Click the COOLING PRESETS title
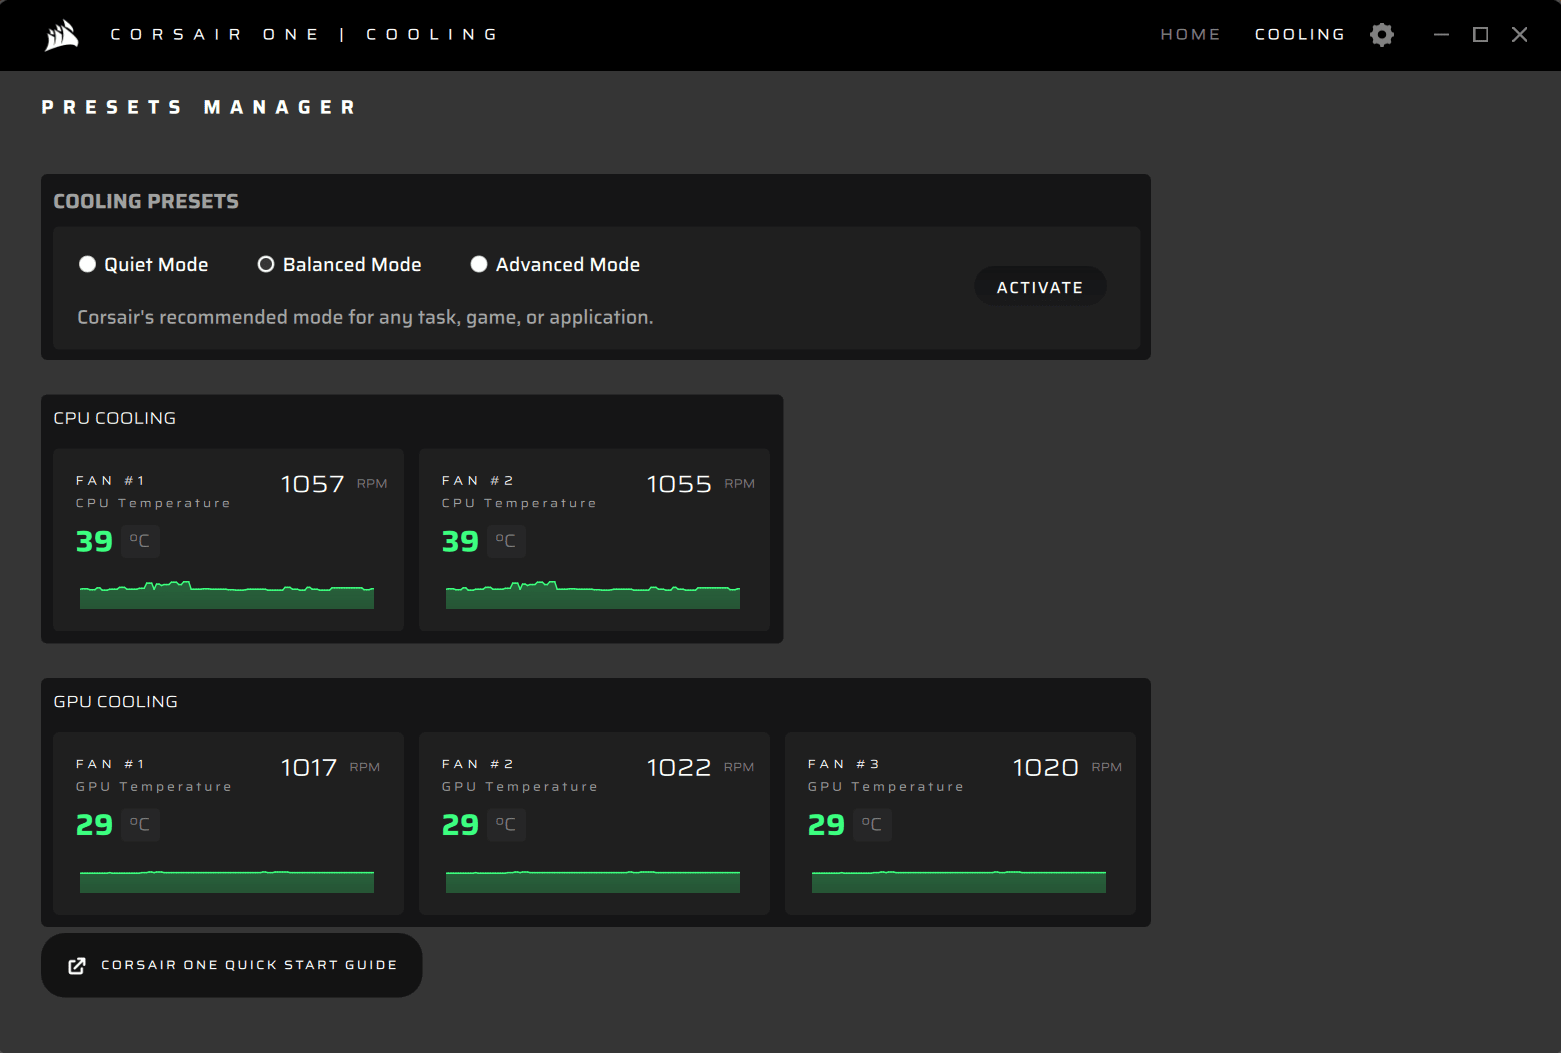The image size is (1561, 1053). pyautogui.click(x=146, y=201)
